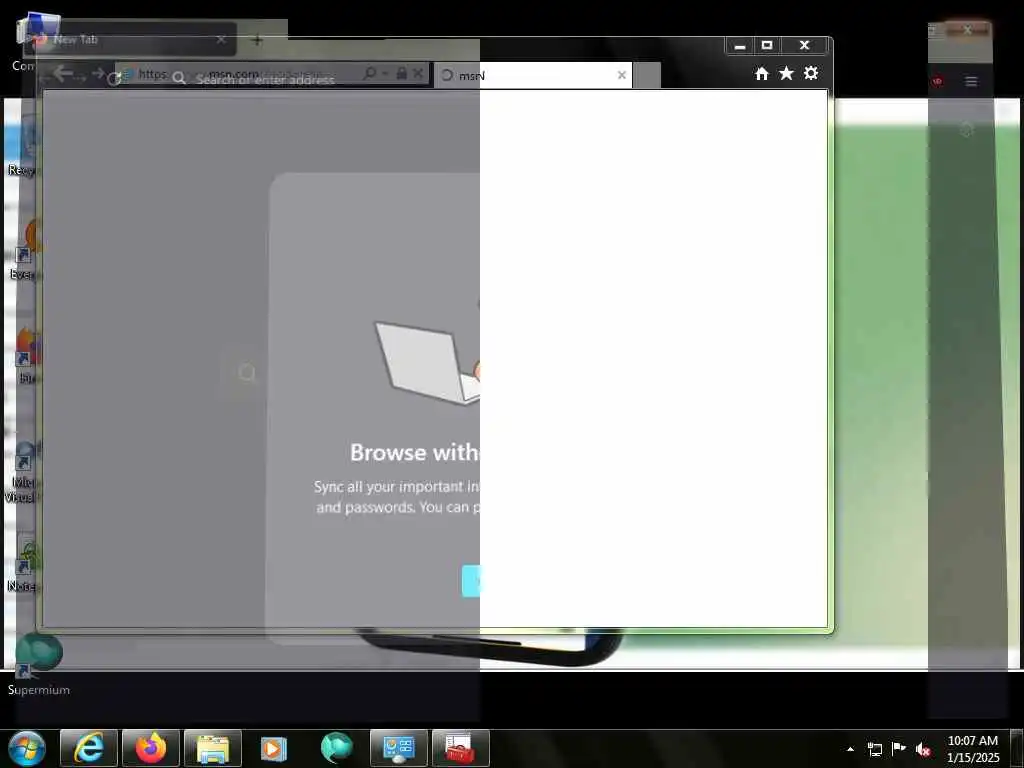Go back with Internet Explorer's back arrow
This screenshot has width=1024, height=768.
tap(63, 73)
